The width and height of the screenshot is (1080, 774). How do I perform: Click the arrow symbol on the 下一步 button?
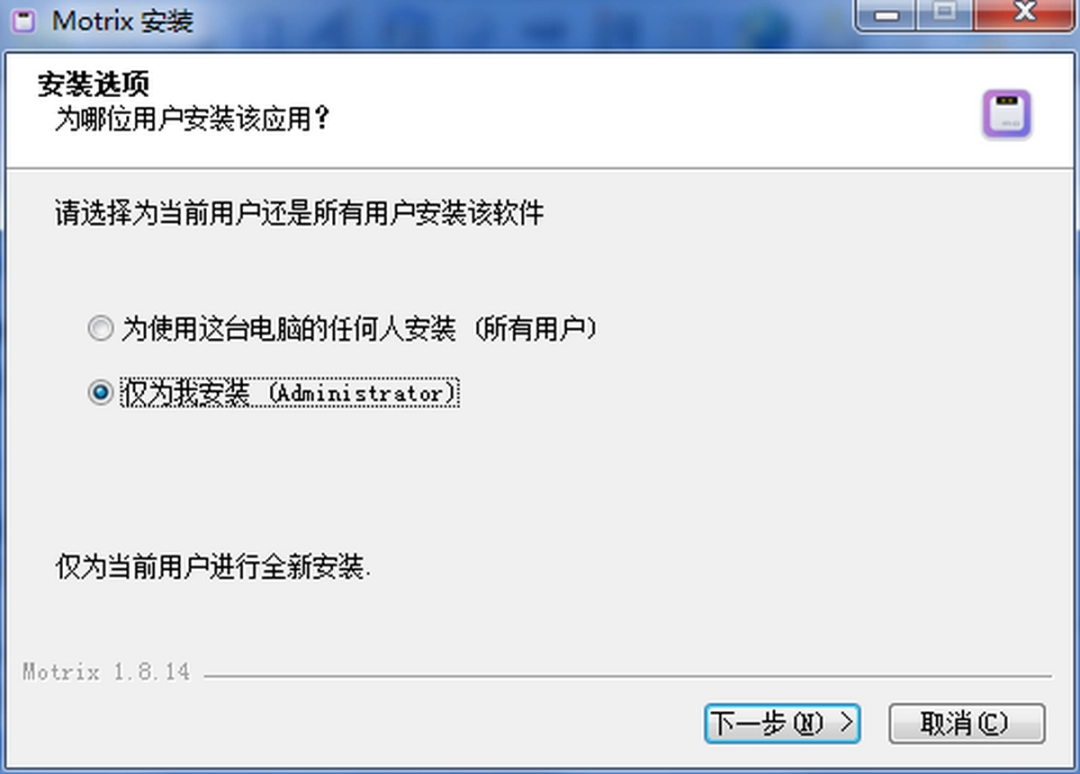pyautogui.click(x=847, y=722)
